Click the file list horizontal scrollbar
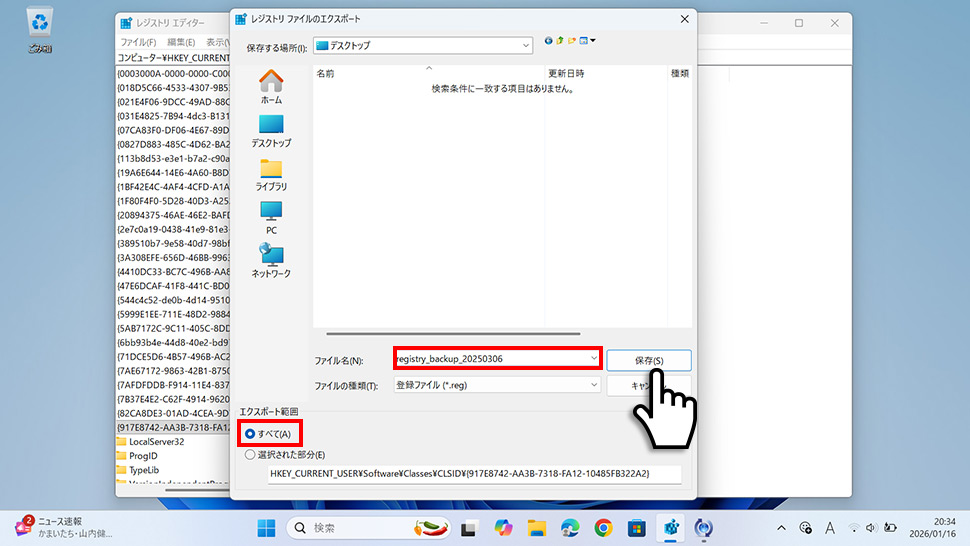 453,334
